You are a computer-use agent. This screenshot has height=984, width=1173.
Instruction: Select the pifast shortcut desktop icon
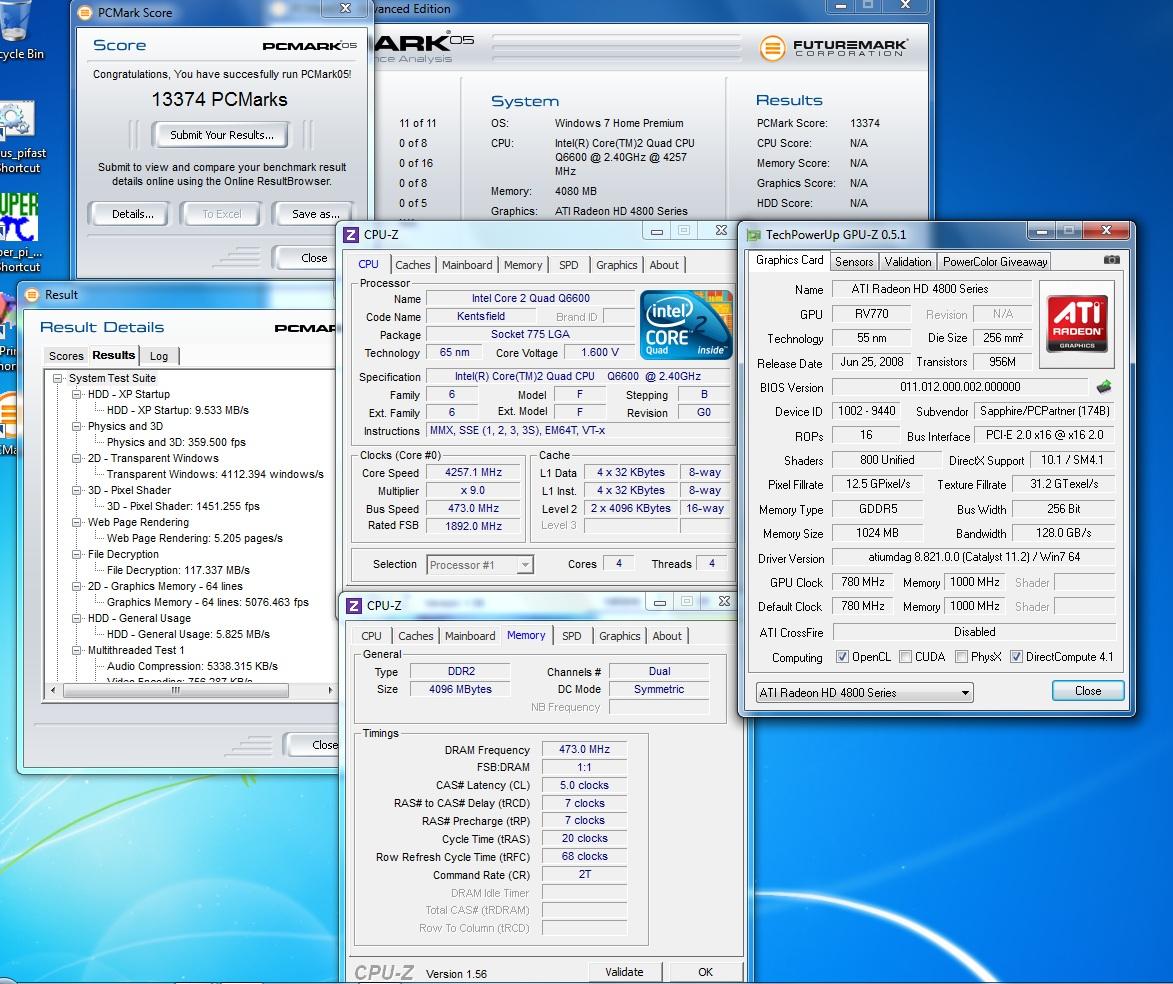point(21,138)
